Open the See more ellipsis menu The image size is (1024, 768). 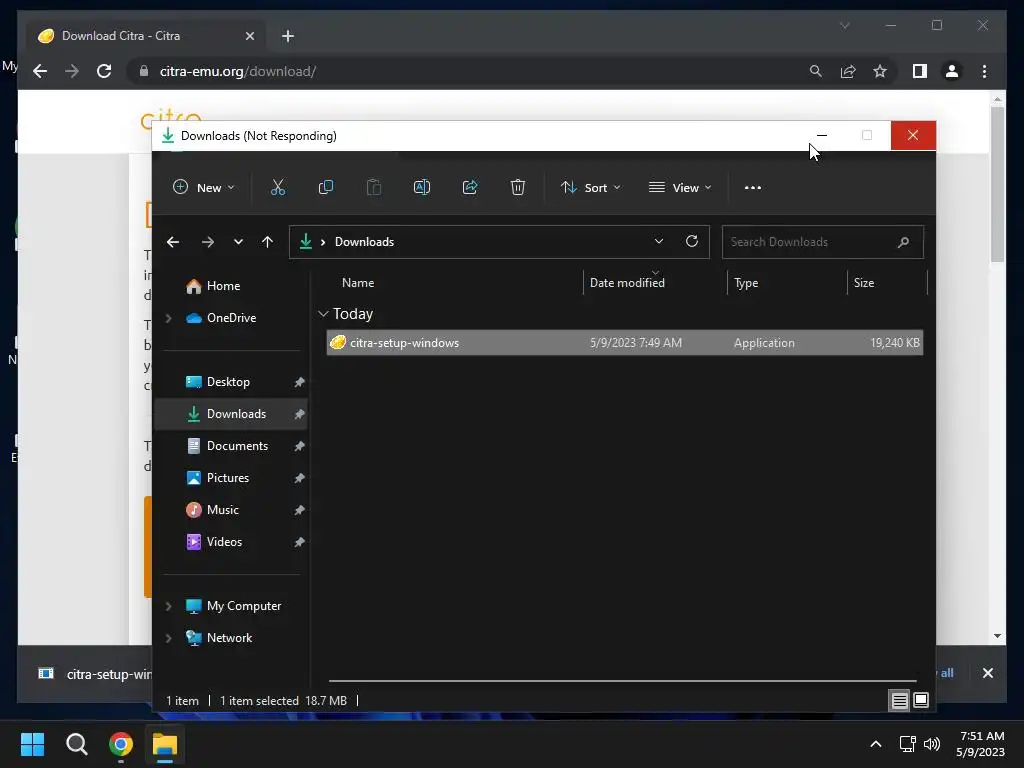752,187
